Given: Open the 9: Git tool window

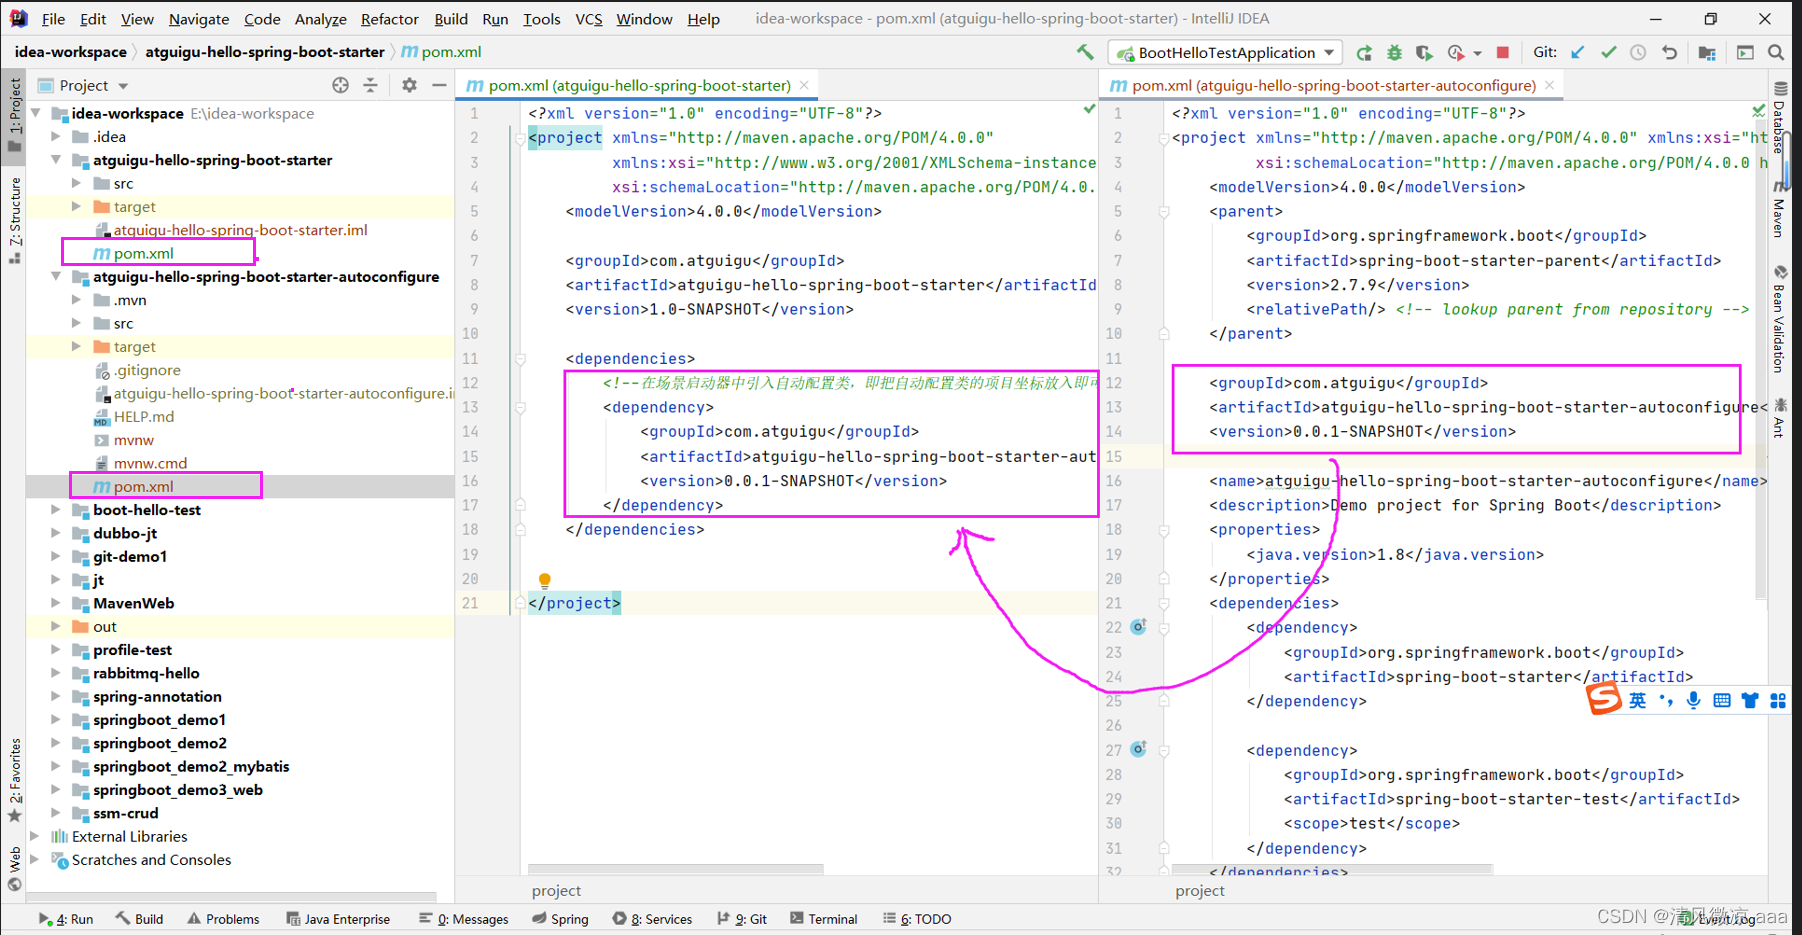Looking at the screenshot, I should (x=742, y=919).
